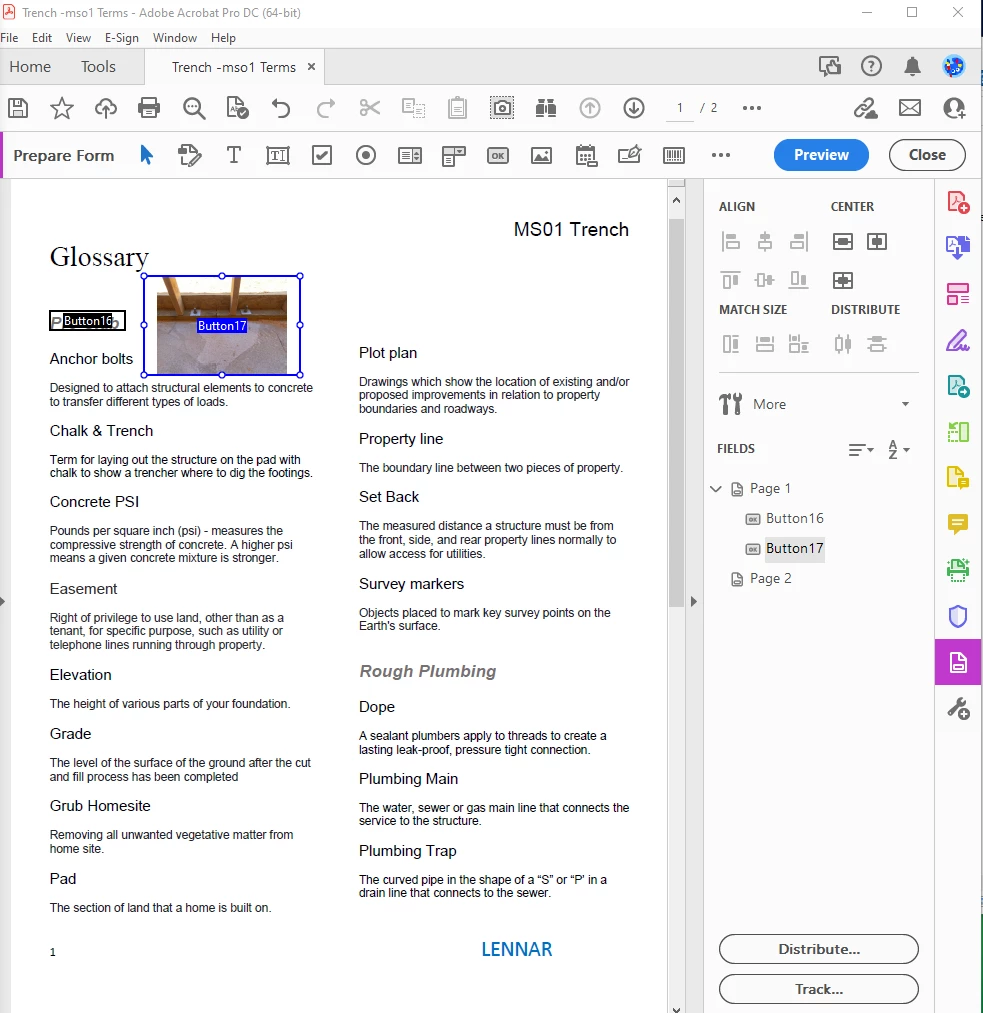Collapse the Page 1 fields tree
Screen dimensions: 983x1013
point(716,489)
